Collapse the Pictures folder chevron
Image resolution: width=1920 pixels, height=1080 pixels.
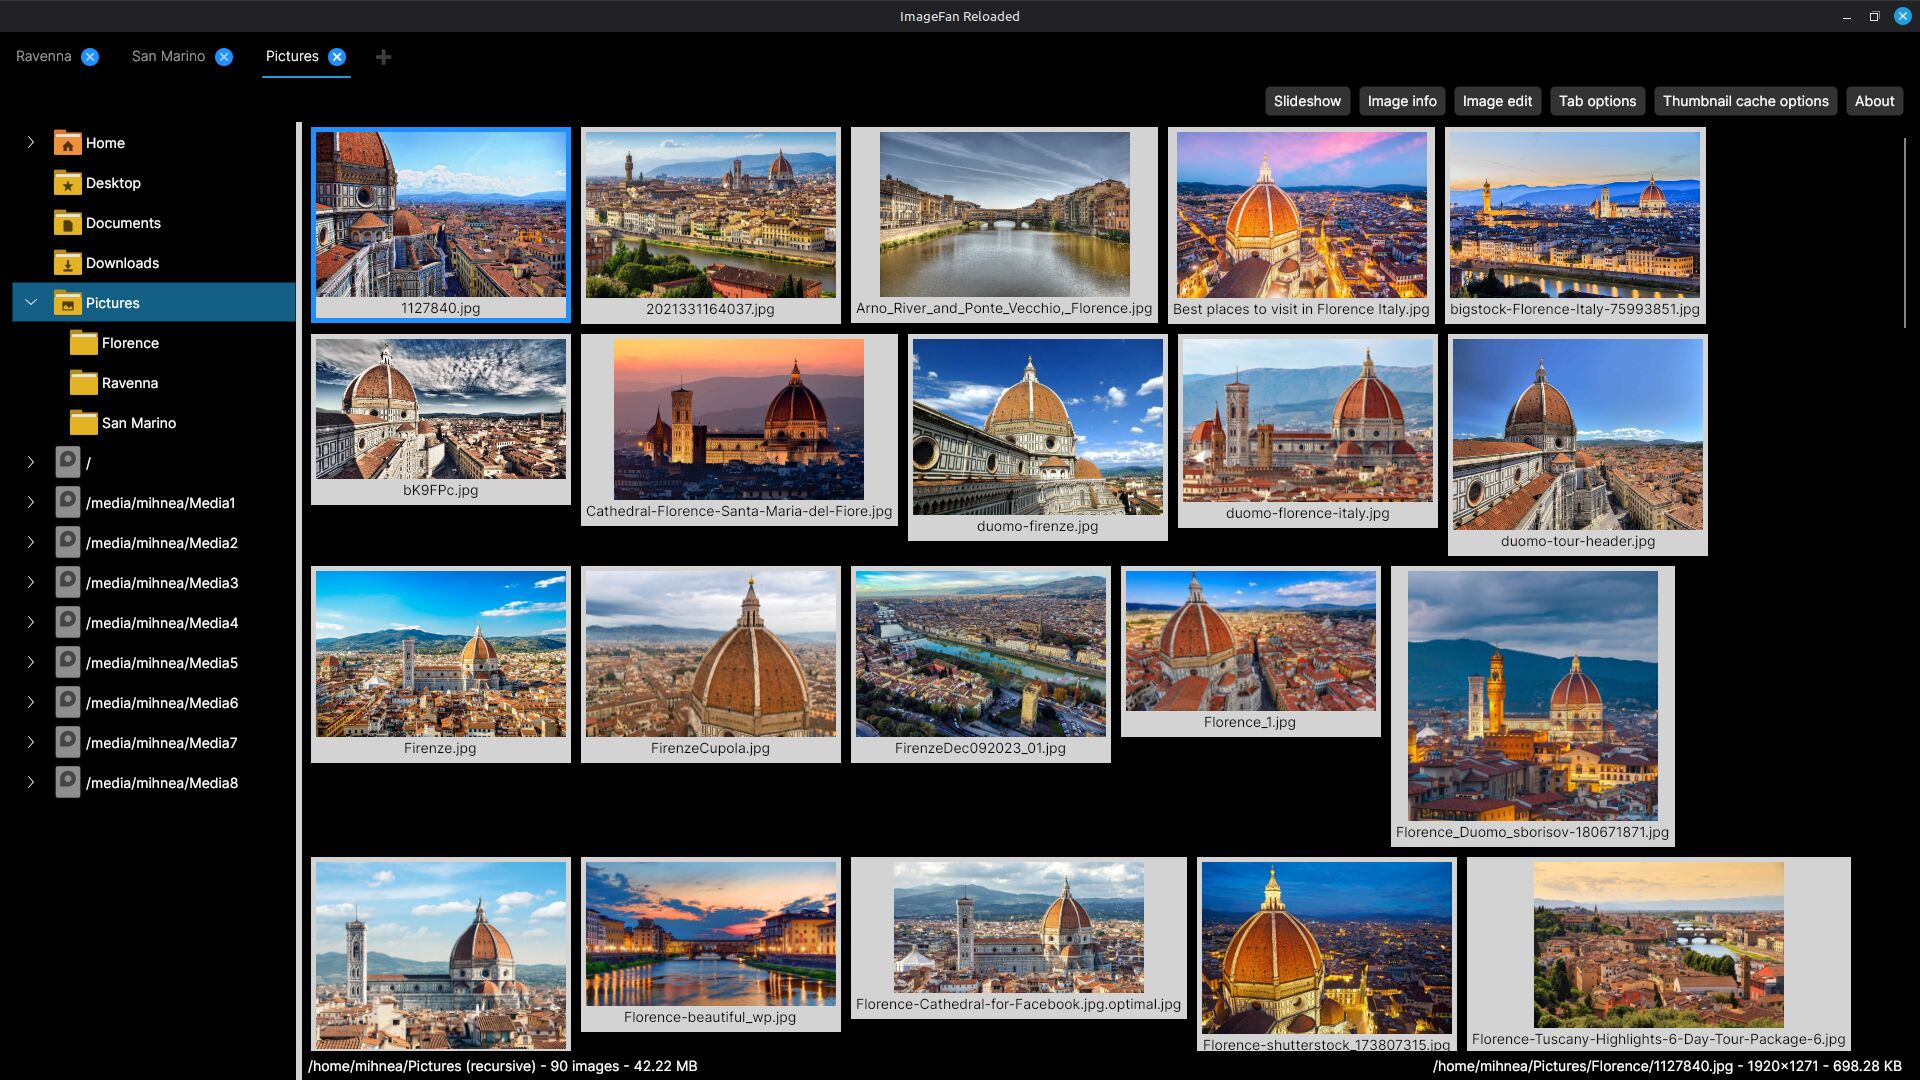click(31, 303)
